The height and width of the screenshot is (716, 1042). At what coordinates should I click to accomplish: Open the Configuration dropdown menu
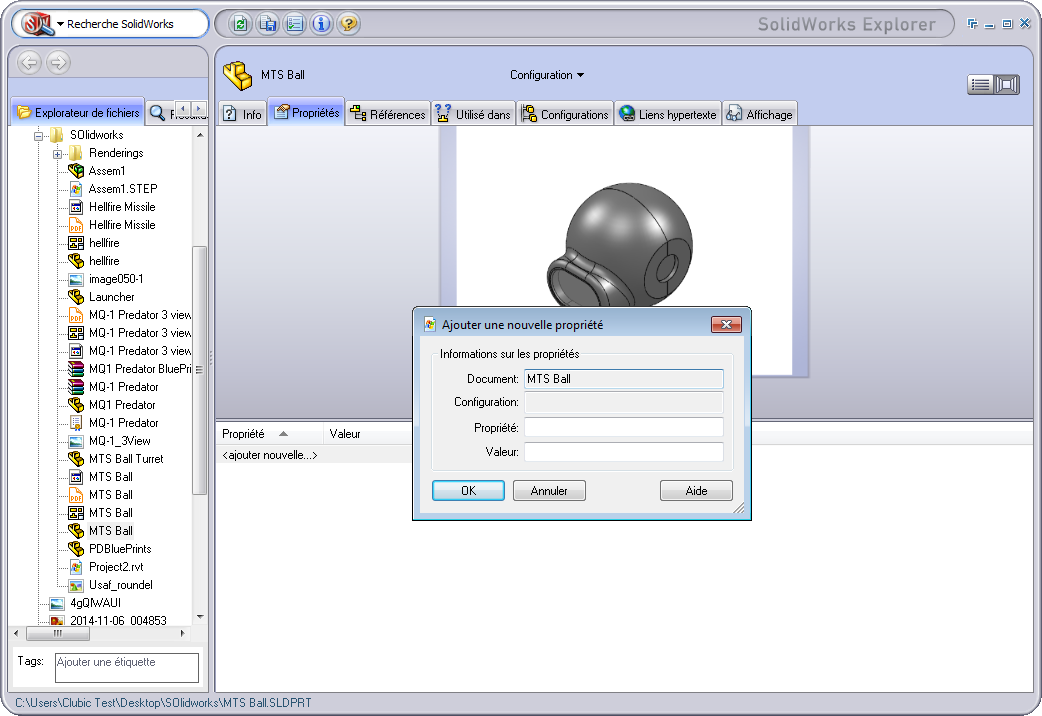(x=547, y=75)
